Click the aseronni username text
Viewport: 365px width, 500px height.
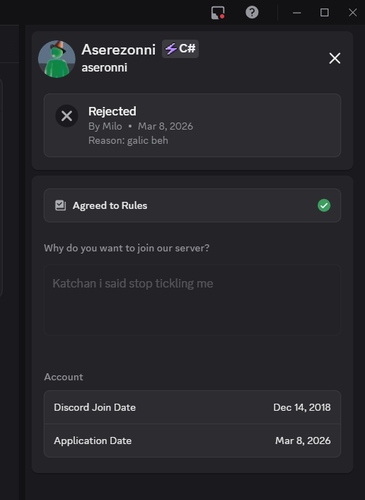click(104, 68)
